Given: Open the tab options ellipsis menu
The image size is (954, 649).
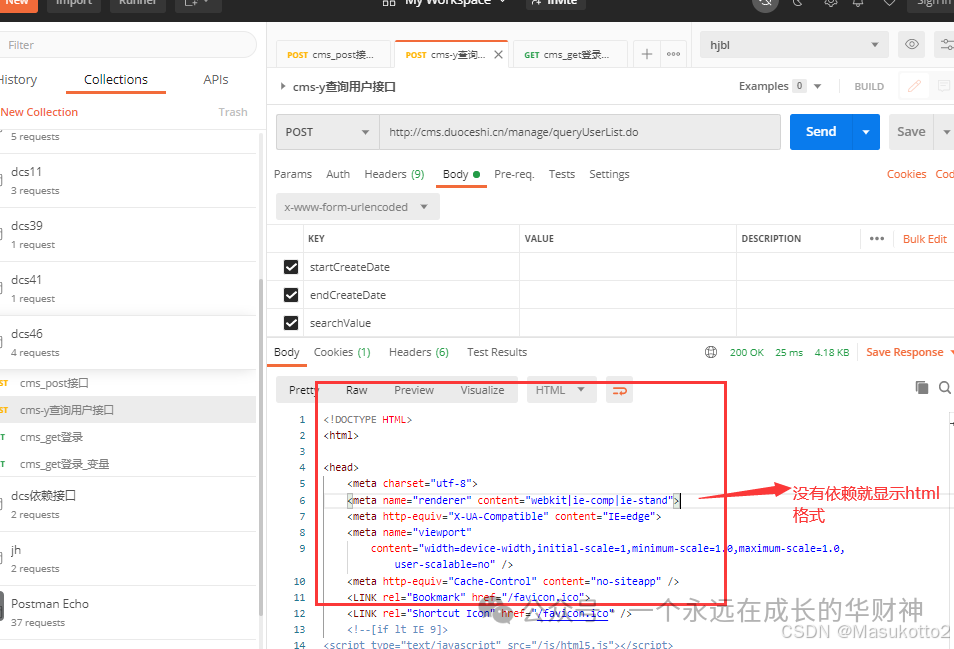Looking at the screenshot, I should tap(674, 54).
